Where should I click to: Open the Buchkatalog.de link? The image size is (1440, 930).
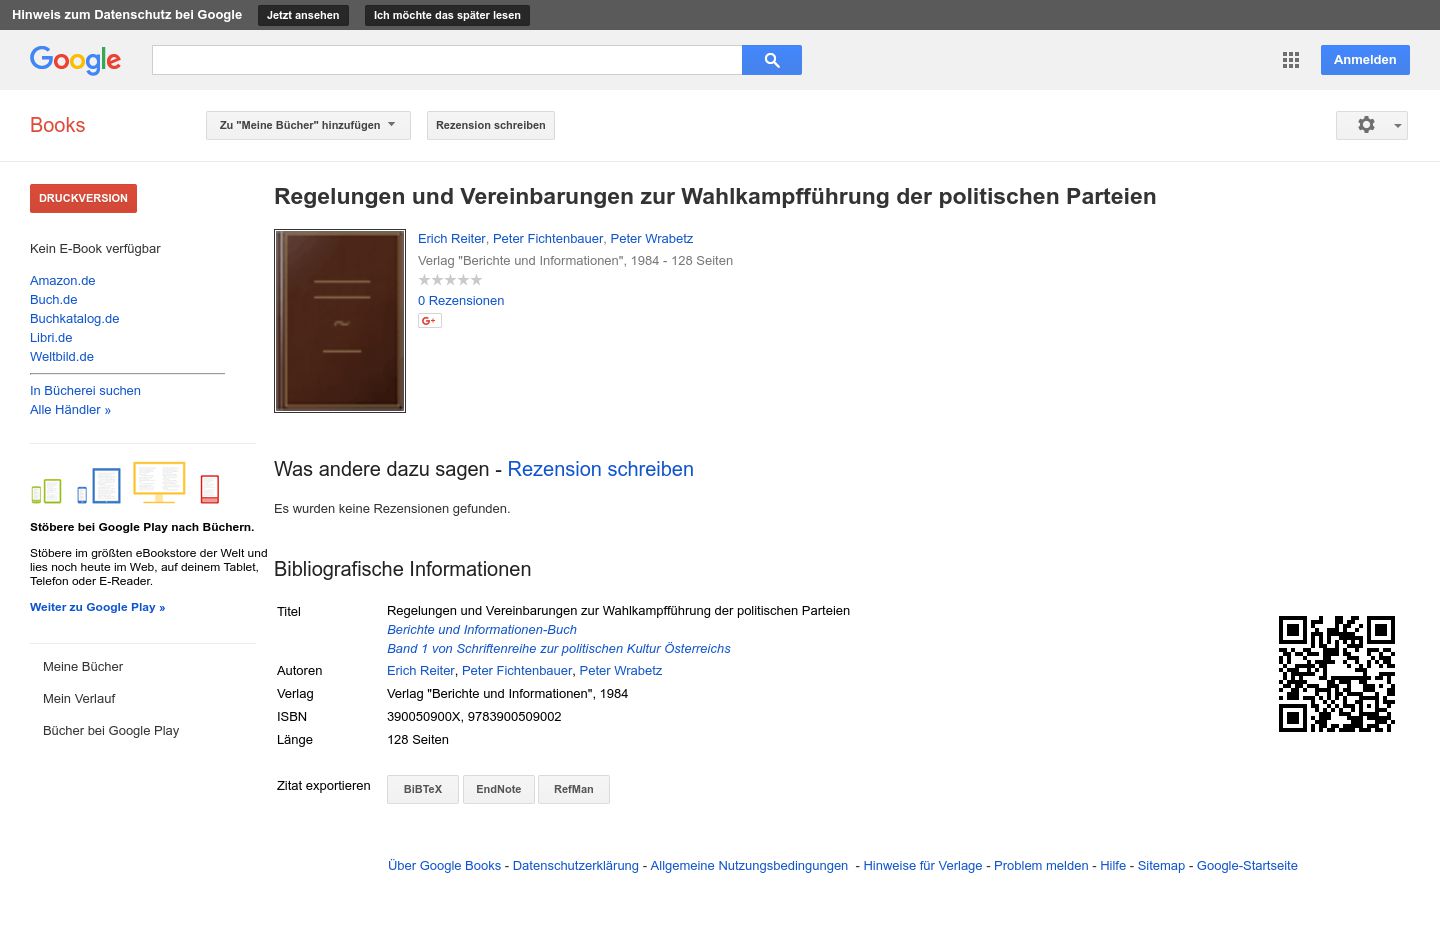coord(75,319)
